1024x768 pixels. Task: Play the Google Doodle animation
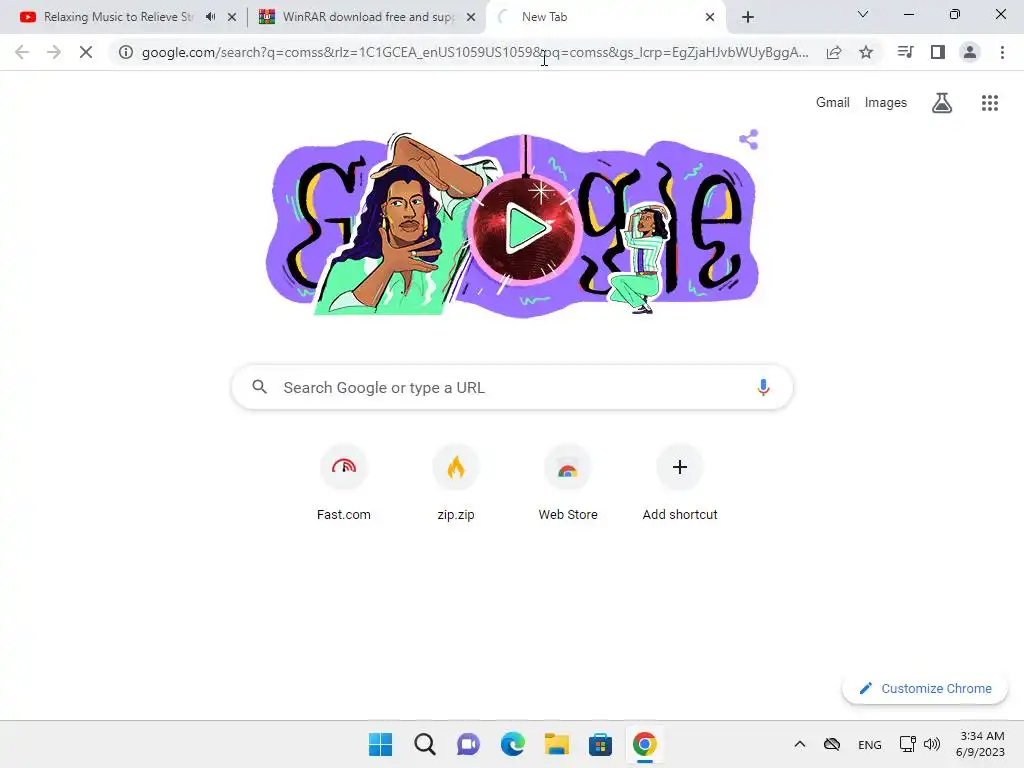coord(526,228)
